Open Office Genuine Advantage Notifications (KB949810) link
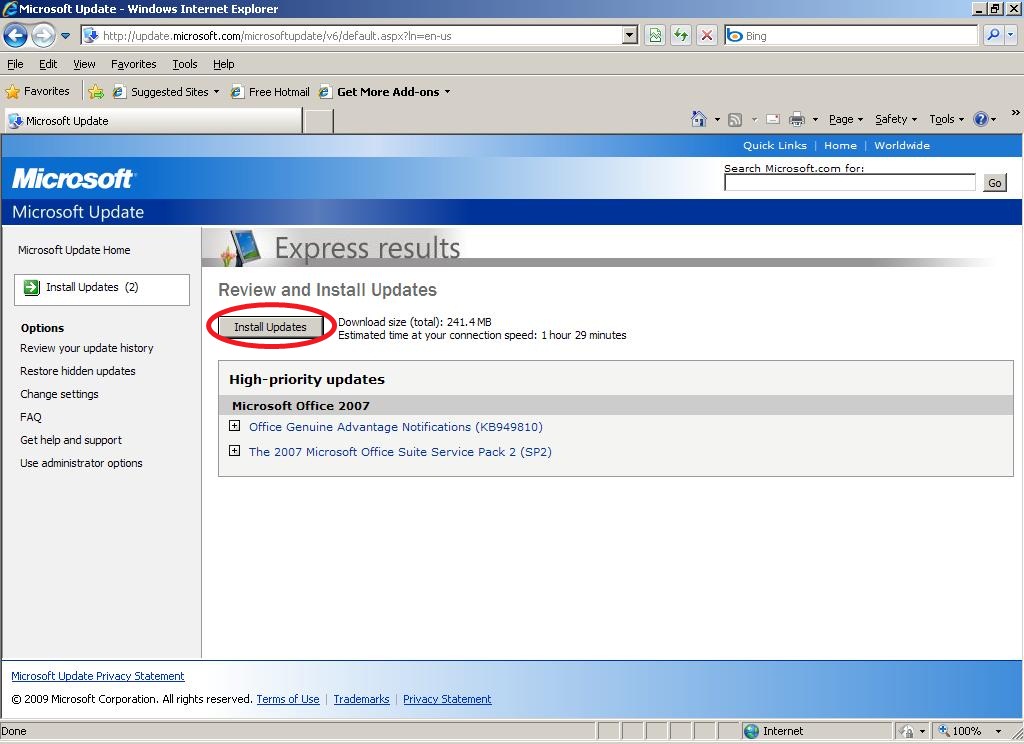This screenshot has height=744, width=1024. [396, 427]
